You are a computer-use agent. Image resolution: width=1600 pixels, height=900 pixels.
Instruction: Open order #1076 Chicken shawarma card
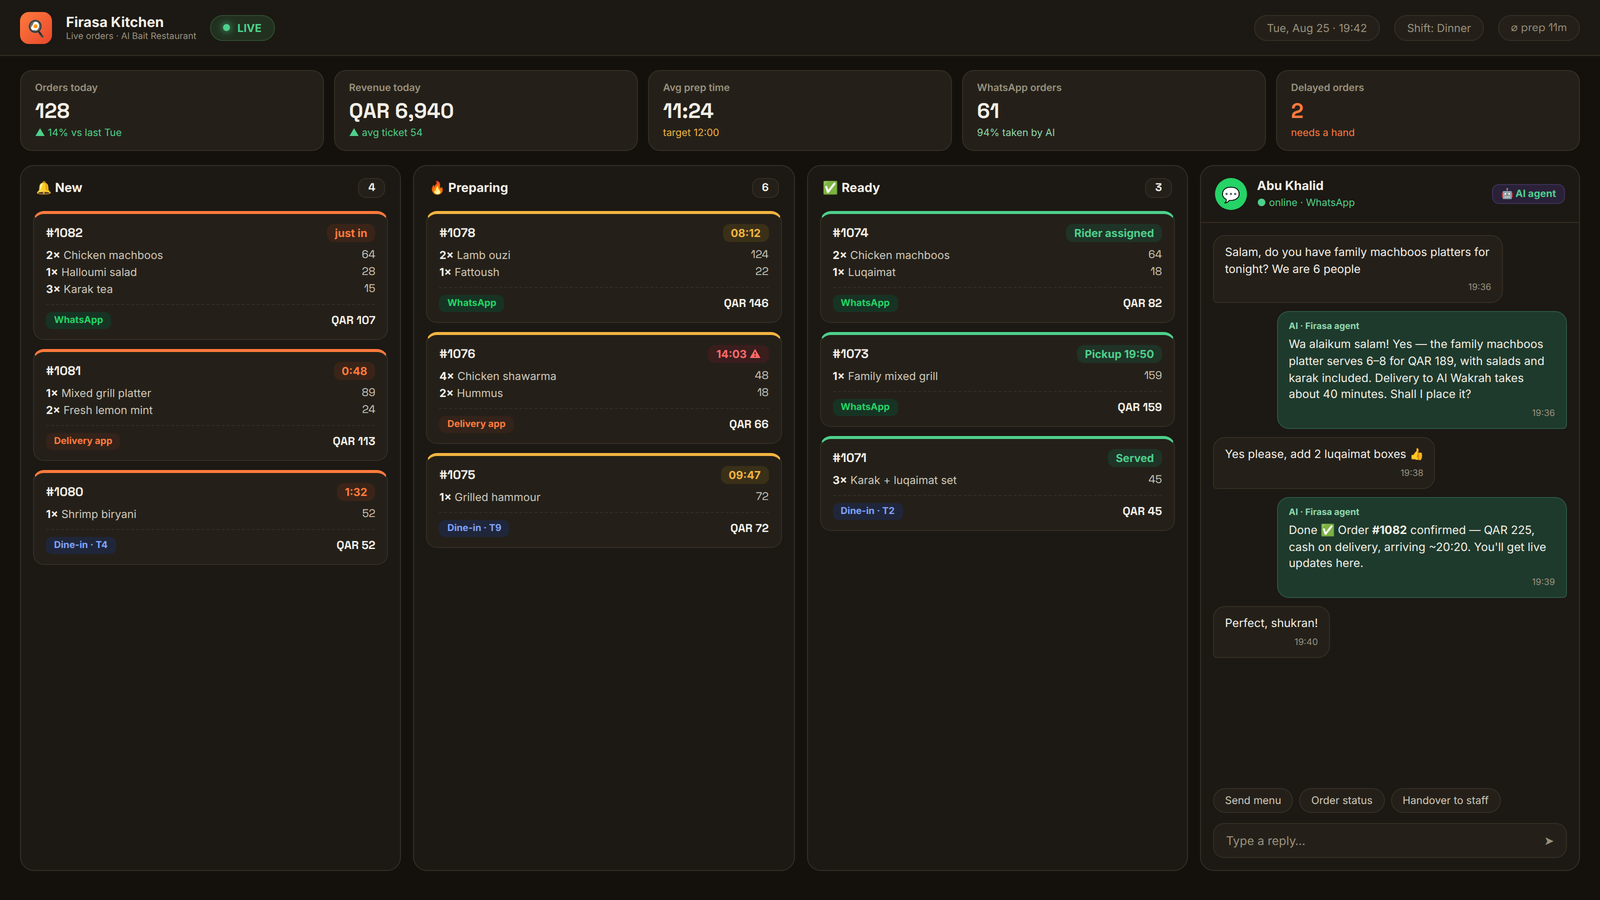pyautogui.click(x=604, y=388)
